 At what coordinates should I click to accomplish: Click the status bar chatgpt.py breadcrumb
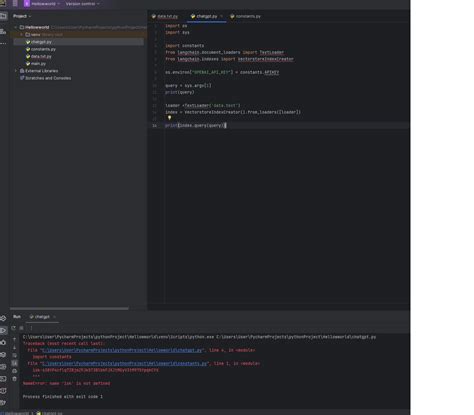point(49,413)
